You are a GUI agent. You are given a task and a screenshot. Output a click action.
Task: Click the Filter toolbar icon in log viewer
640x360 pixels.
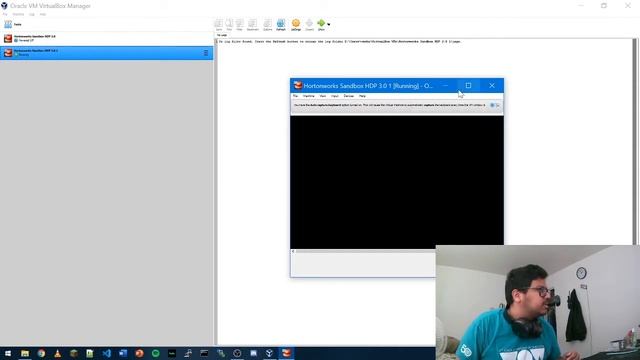click(240, 24)
